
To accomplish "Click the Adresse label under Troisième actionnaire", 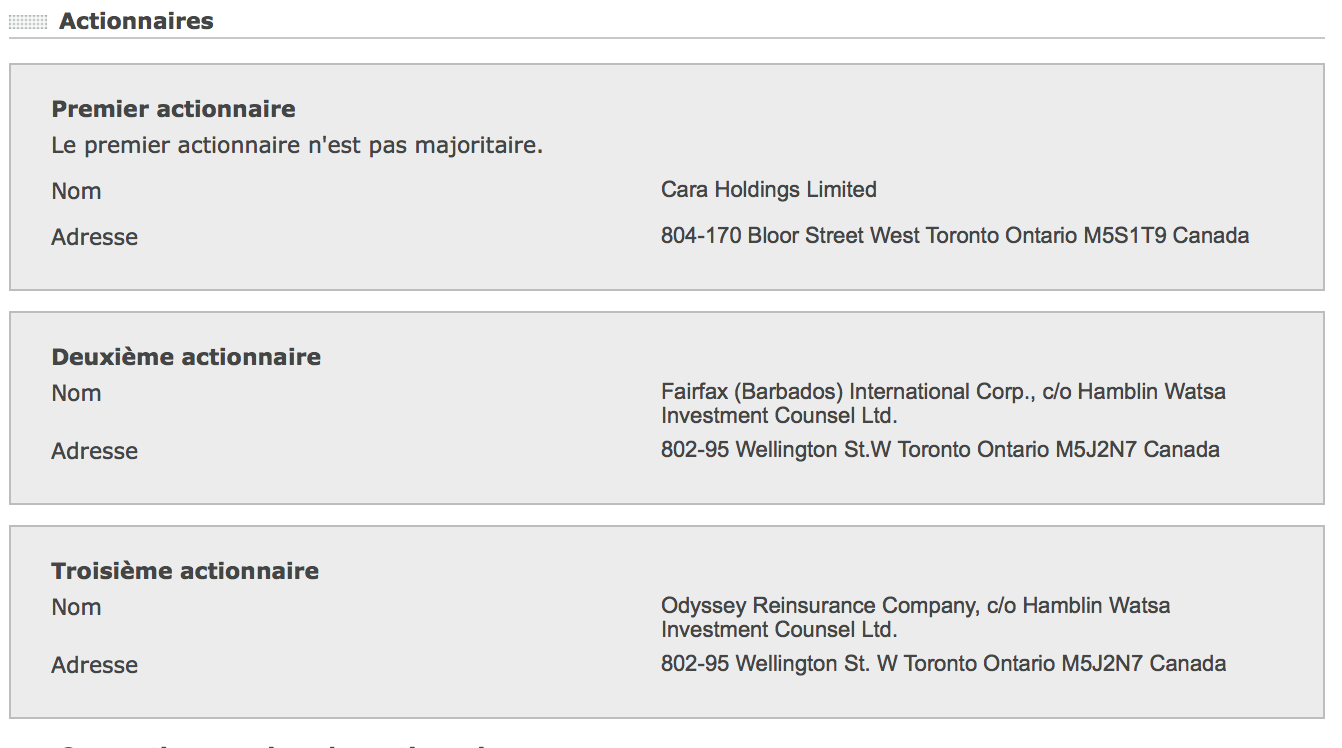I will (94, 665).
